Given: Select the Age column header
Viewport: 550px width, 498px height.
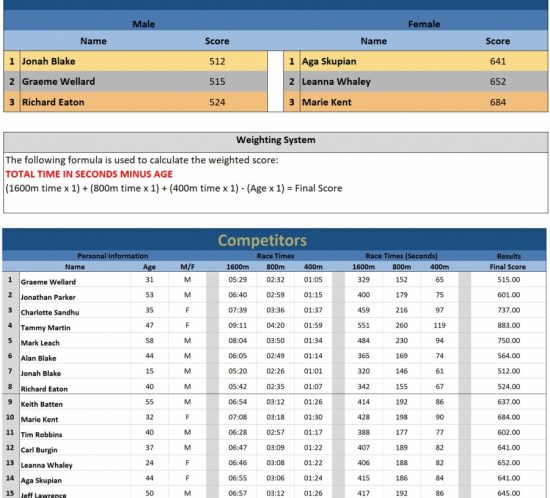Looking at the screenshot, I should tap(149, 267).
